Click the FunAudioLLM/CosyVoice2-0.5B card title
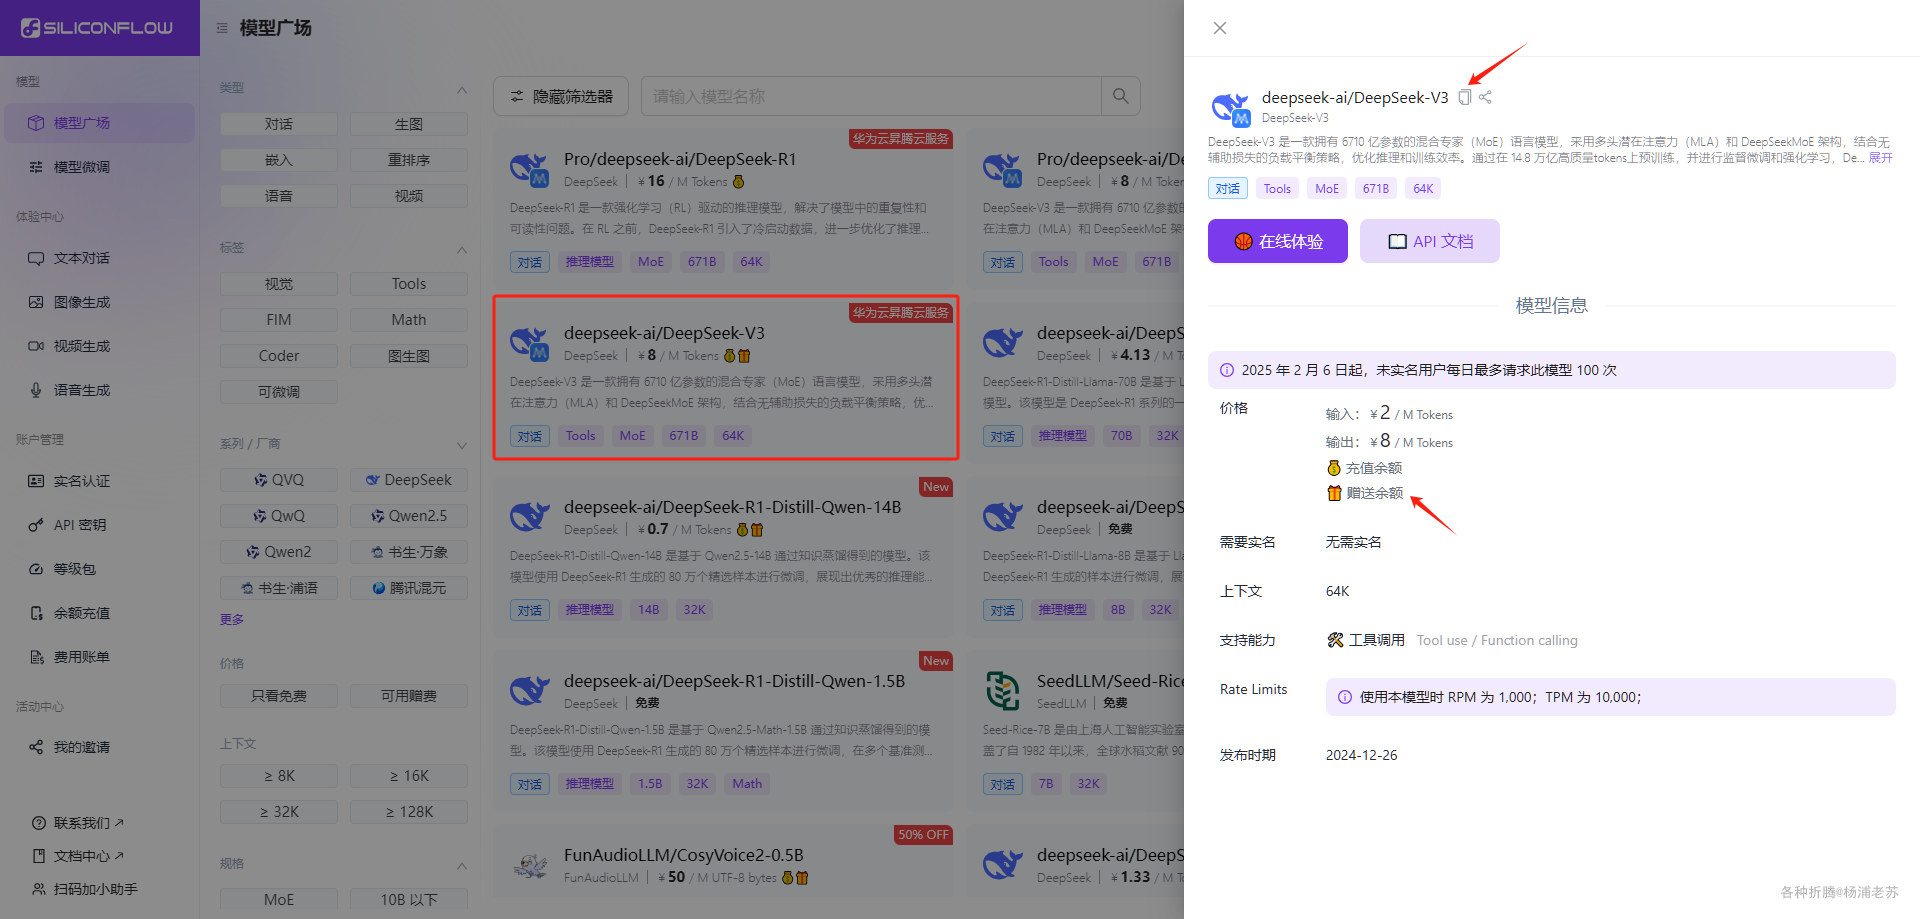This screenshot has height=919, width=1920. click(x=684, y=855)
